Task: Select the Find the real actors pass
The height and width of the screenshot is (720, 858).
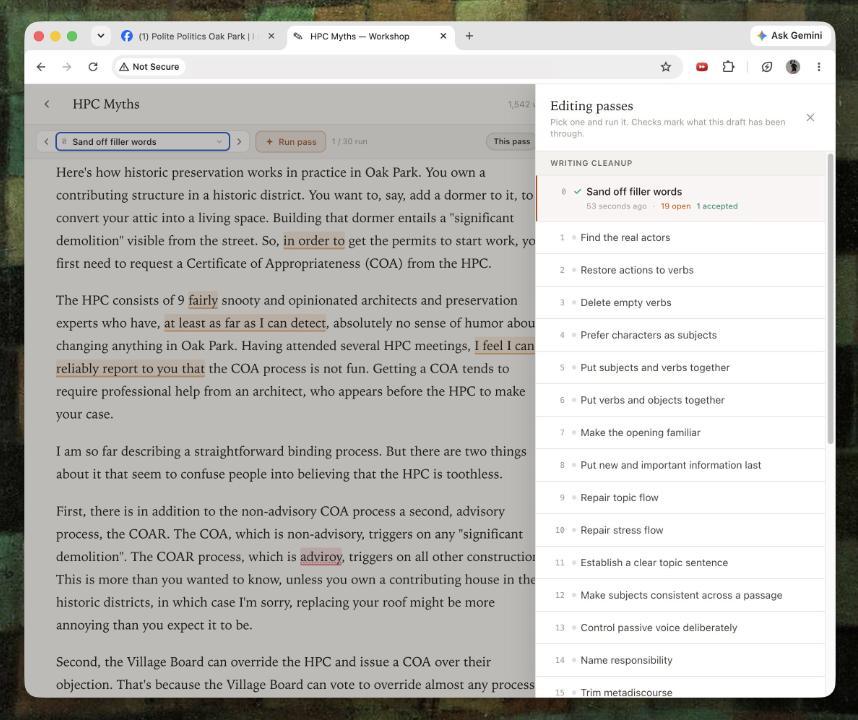Action: [x=680, y=237]
